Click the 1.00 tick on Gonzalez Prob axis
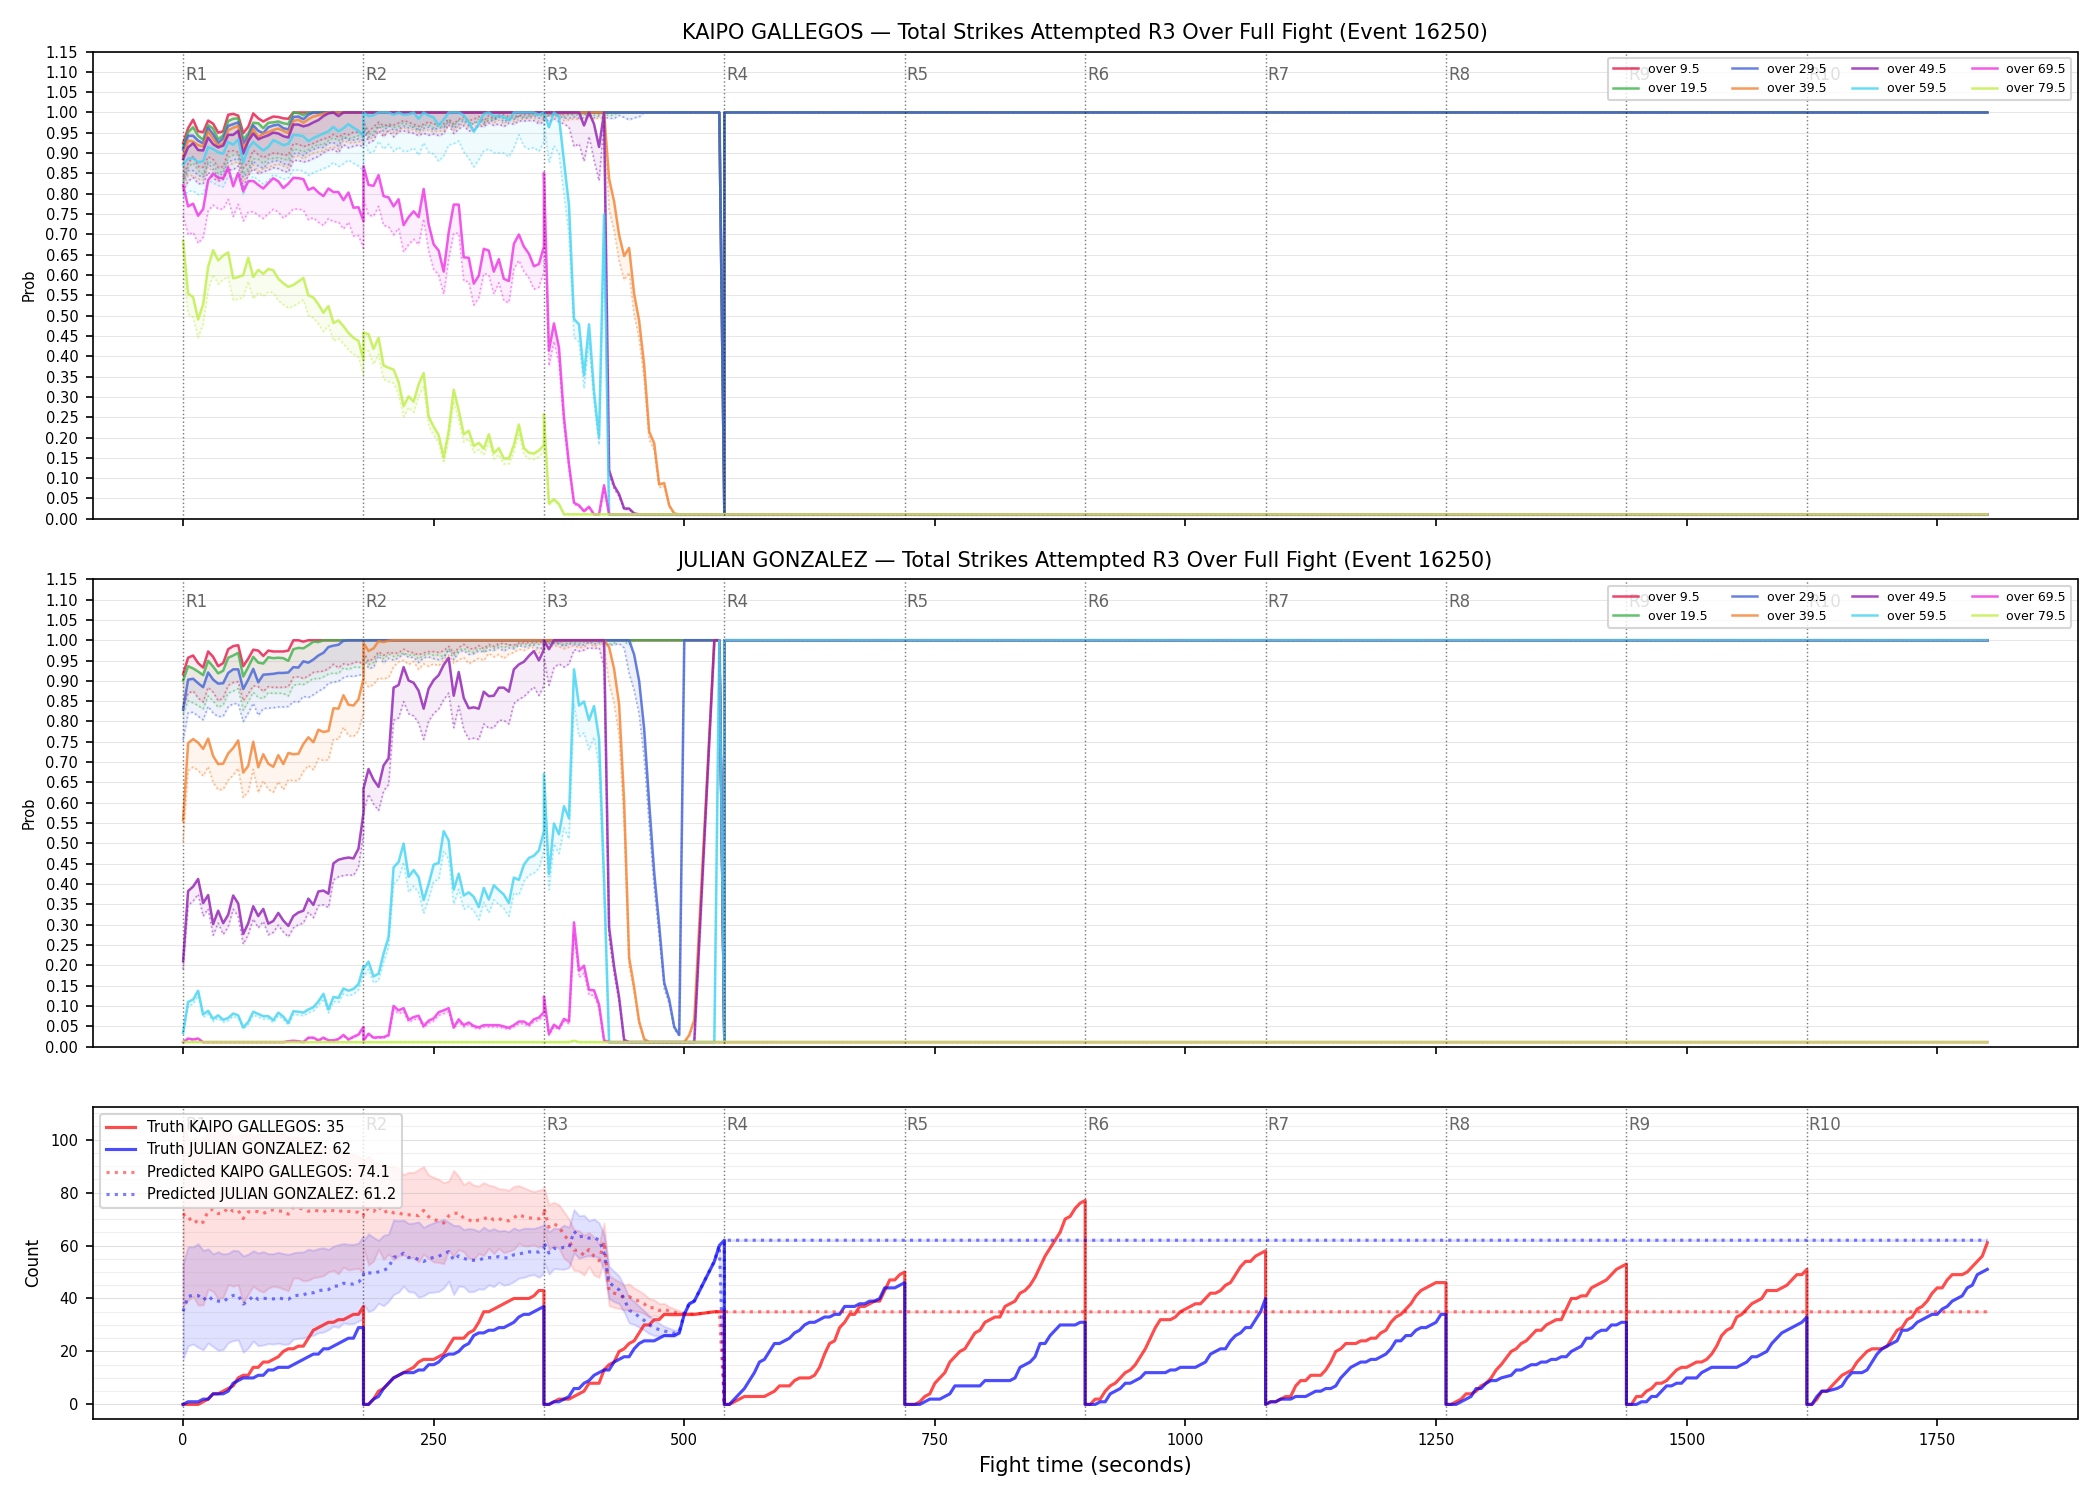Image resolution: width=2100 pixels, height=1500 pixels. click(62, 640)
